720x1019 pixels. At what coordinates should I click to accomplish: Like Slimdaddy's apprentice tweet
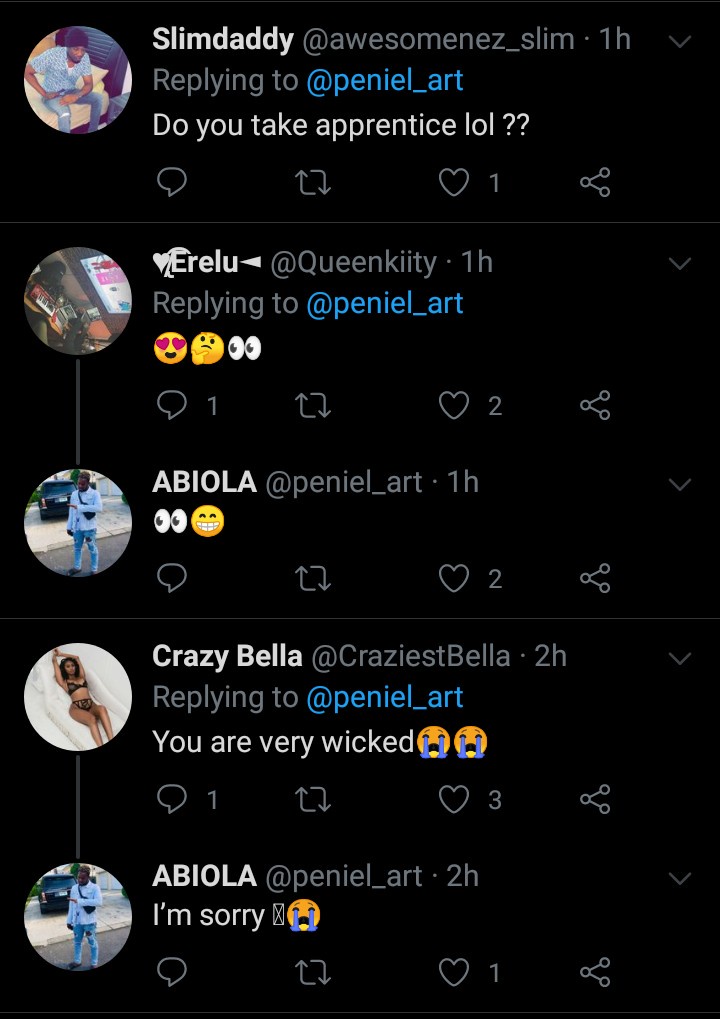click(x=455, y=182)
